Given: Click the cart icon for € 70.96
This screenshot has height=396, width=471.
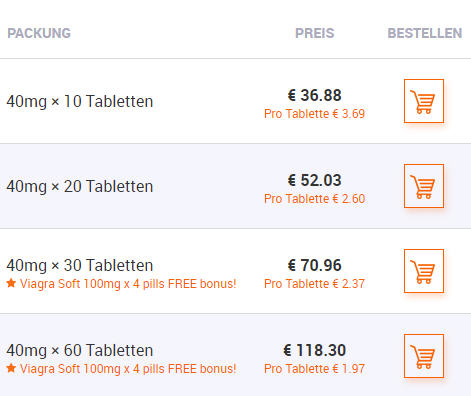Looking at the screenshot, I should (424, 271).
